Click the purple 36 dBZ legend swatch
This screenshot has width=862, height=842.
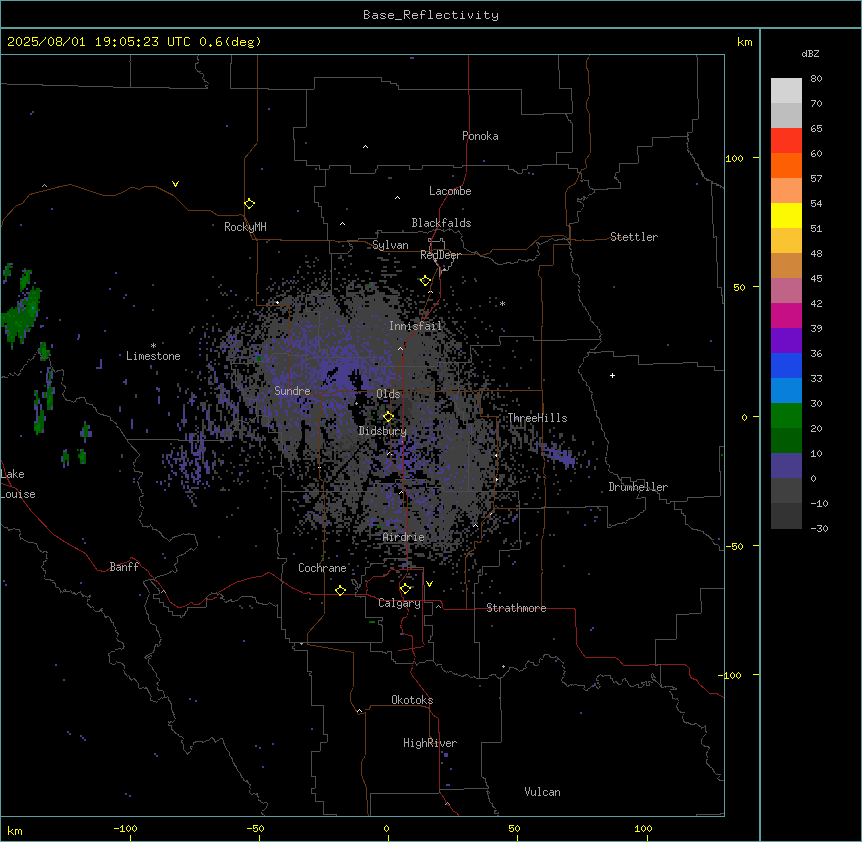tap(786, 341)
